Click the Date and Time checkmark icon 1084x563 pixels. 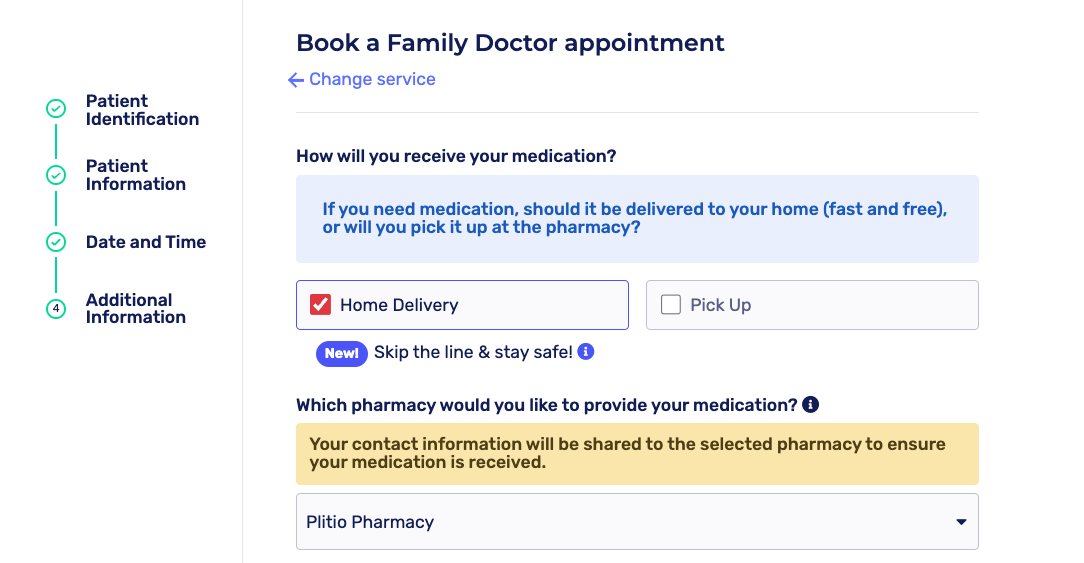[56, 242]
